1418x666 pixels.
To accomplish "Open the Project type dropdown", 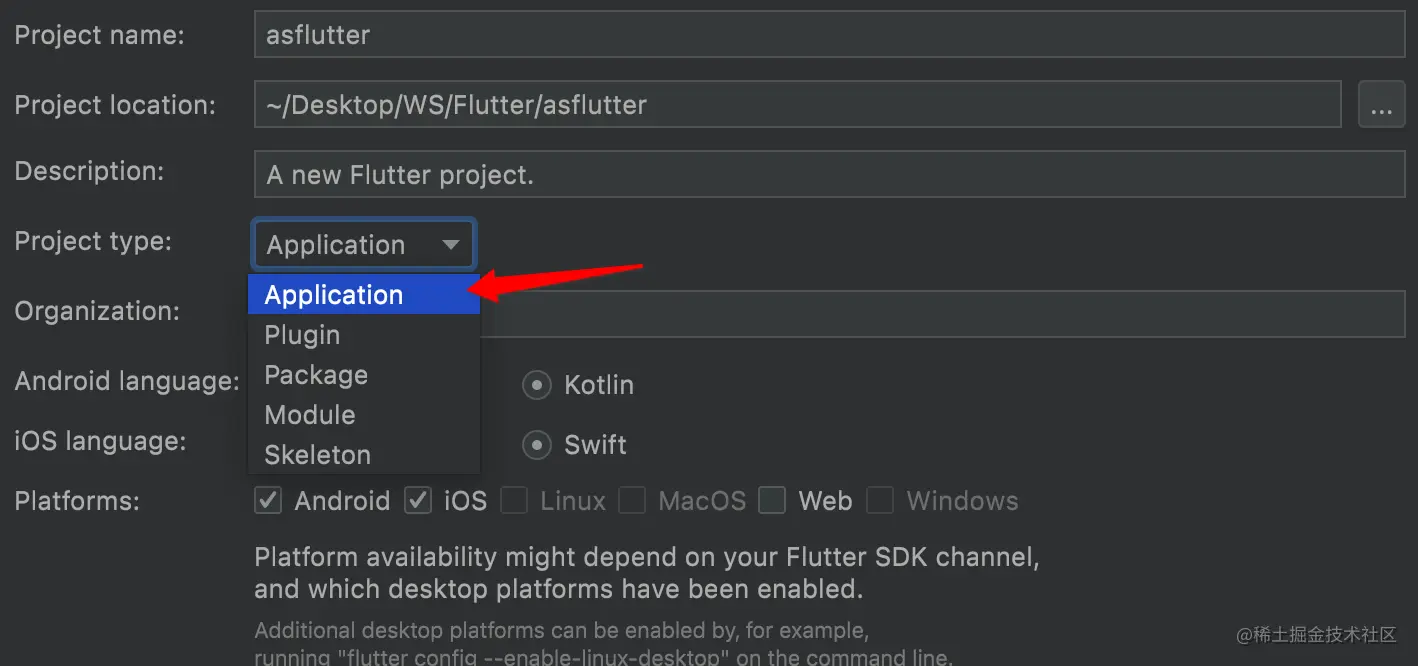I will pyautogui.click(x=363, y=245).
